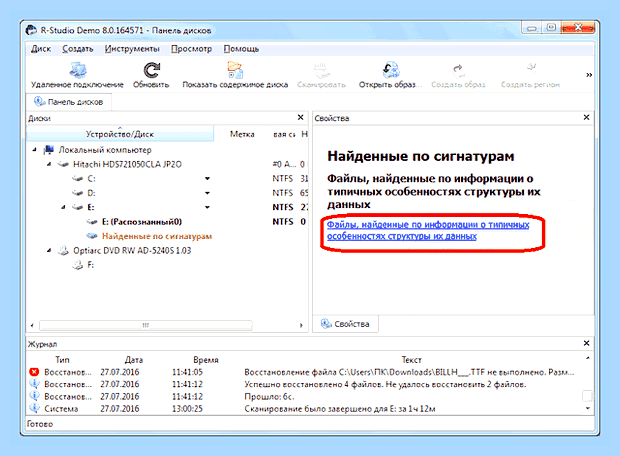The image size is (620, 456).
Task: Click the R-Studio app icon in title bar
Action: 31,30
